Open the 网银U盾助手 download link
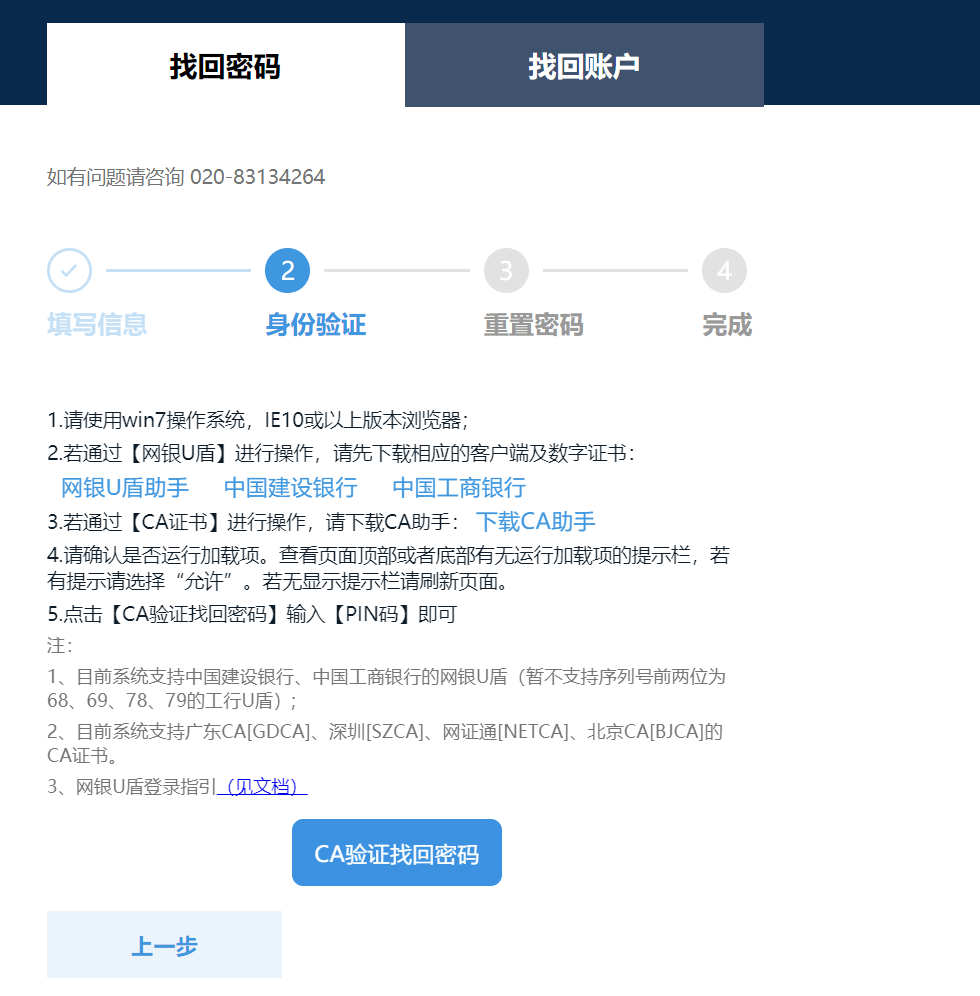 [125, 488]
